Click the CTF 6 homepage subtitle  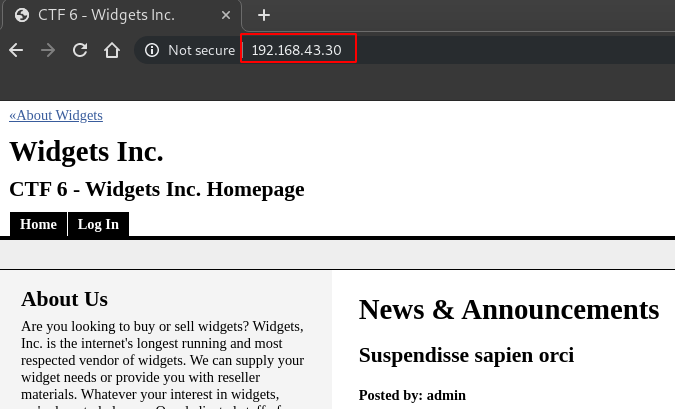pyautogui.click(x=156, y=189)
